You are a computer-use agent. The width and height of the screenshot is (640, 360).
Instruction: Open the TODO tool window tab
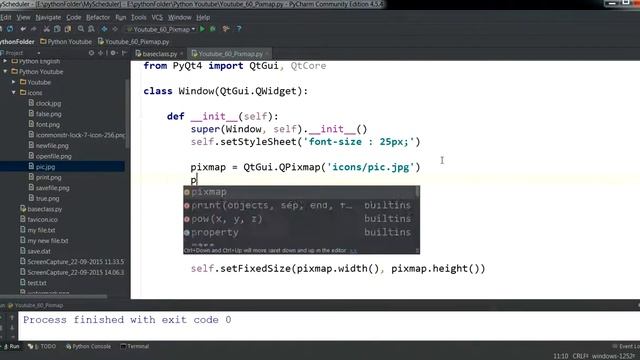(x=42, y=347)
